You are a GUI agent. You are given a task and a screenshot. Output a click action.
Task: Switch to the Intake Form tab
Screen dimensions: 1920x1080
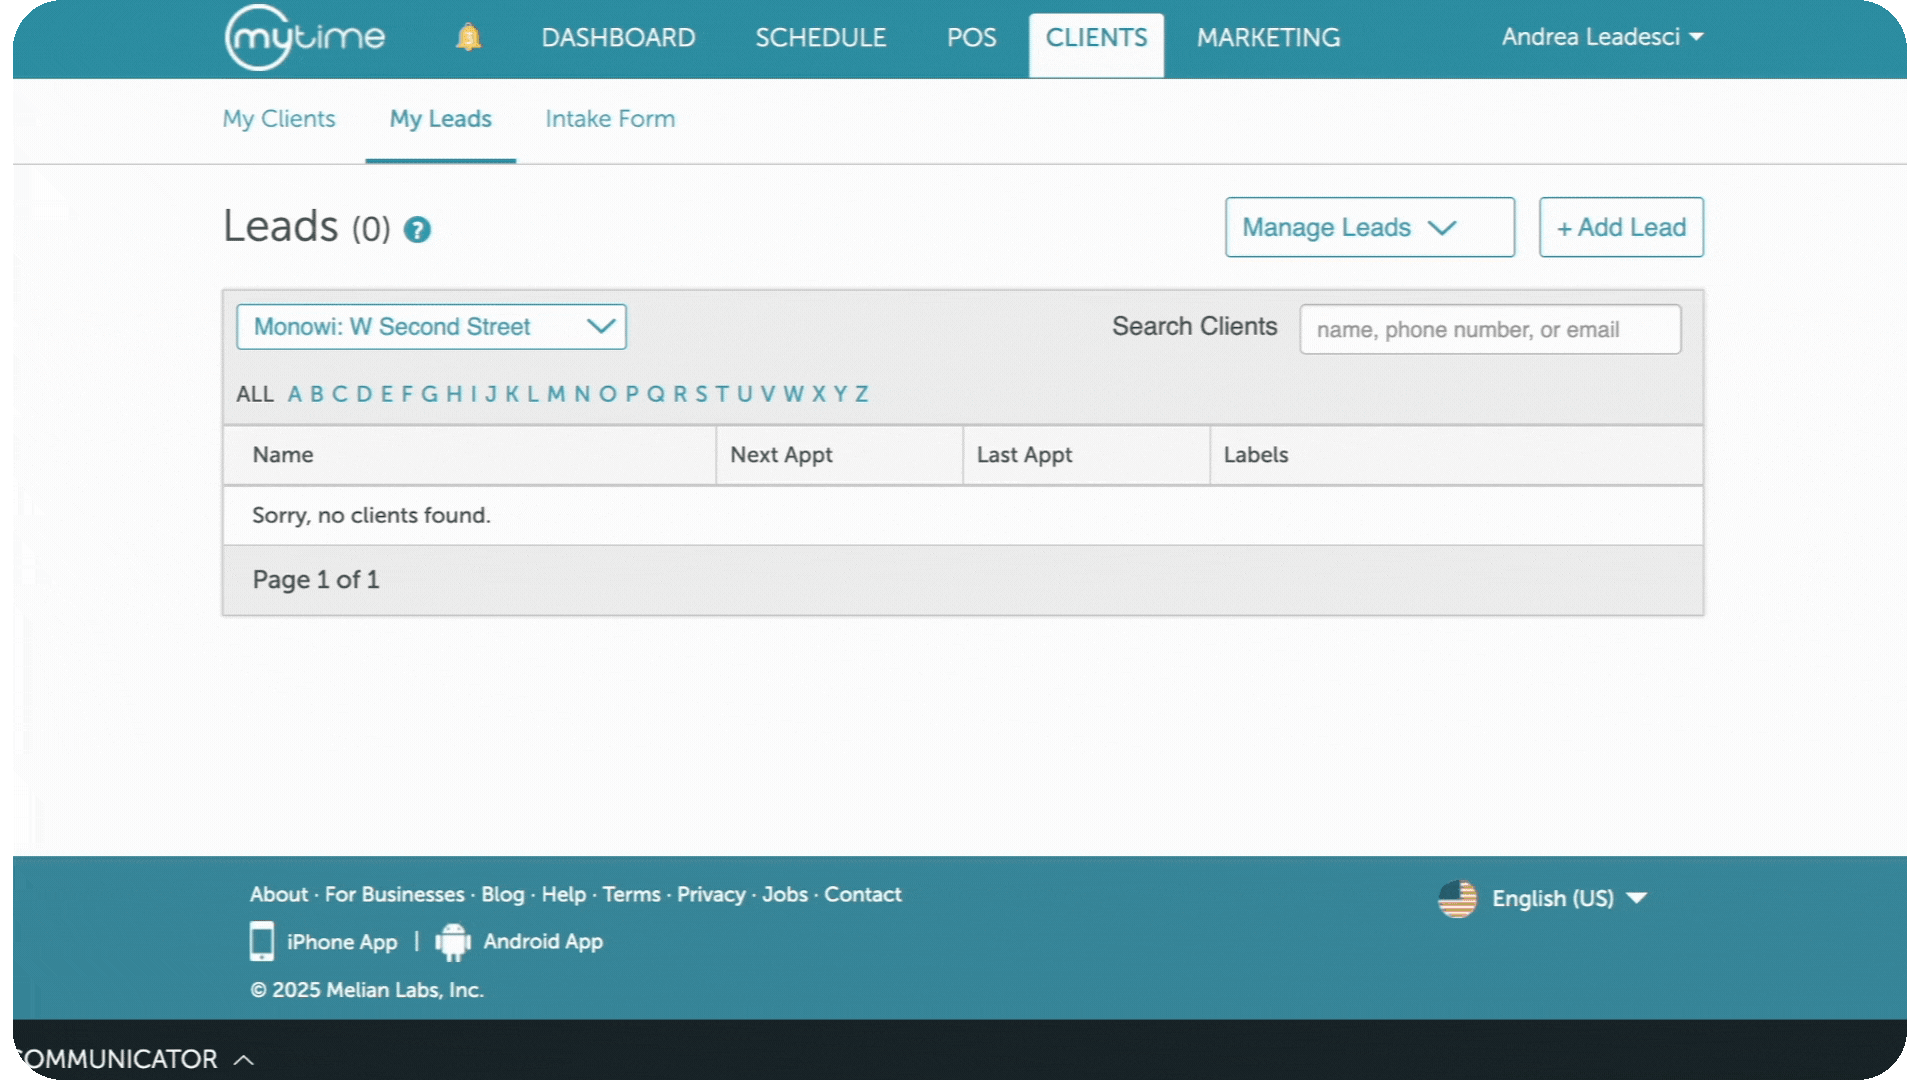click(610, 119)
